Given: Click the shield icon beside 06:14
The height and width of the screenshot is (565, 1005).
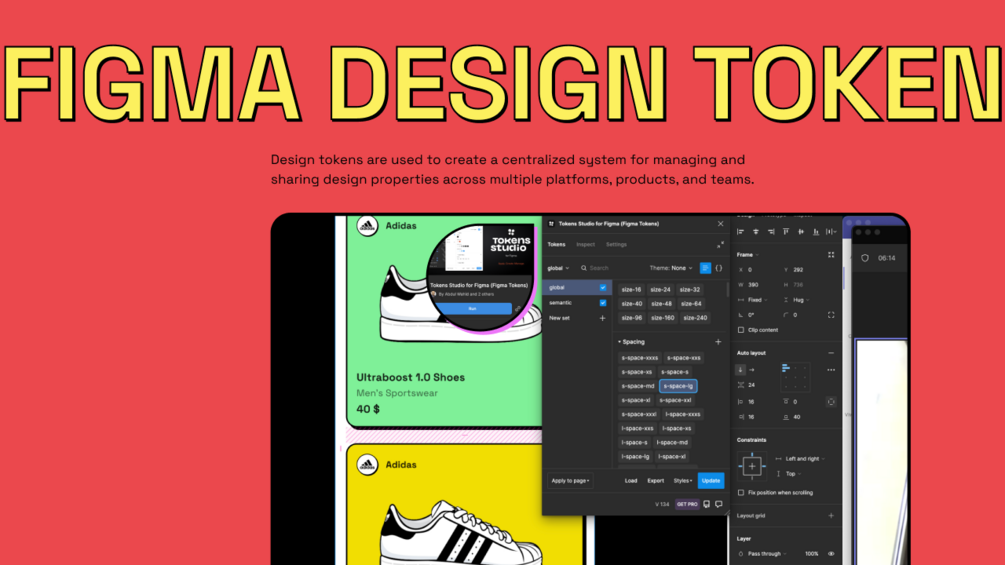Looking at the screenshot, I should click(x=865, y=258).
